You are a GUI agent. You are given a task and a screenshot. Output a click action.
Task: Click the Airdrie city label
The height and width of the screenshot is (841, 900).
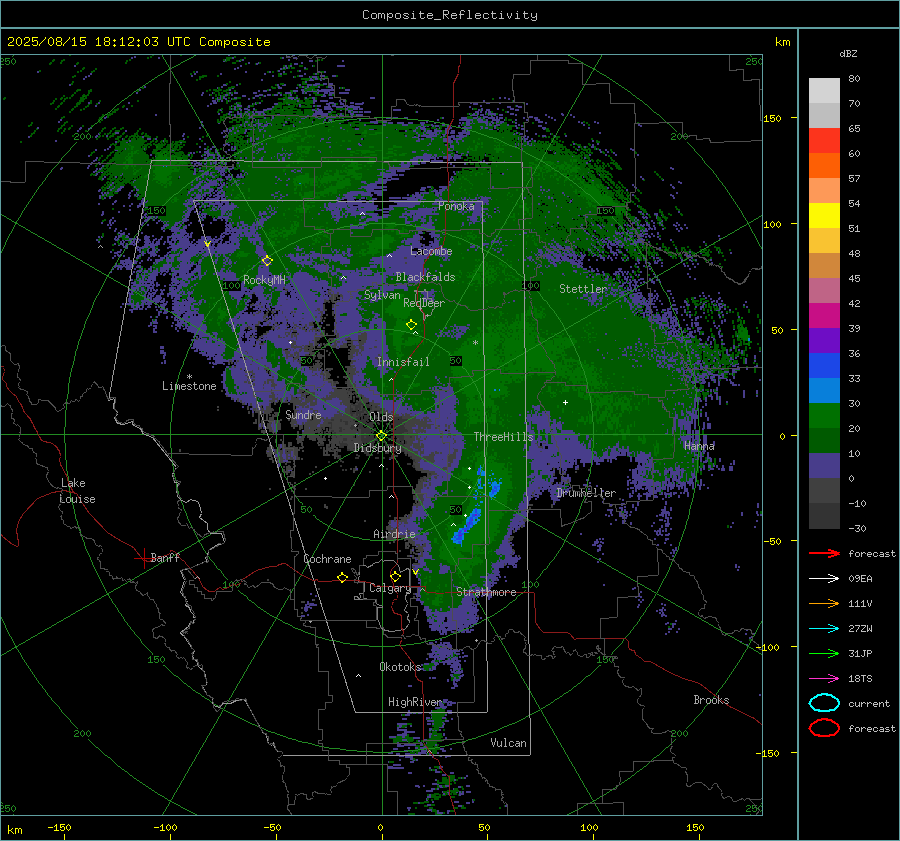394,534
